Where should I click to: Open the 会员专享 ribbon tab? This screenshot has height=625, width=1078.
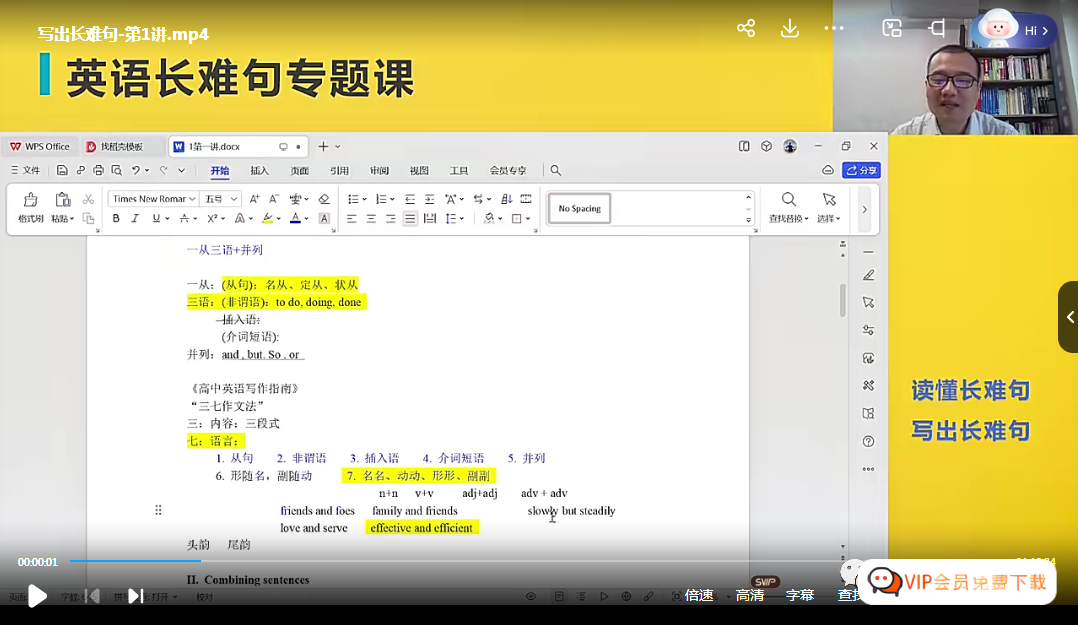coord(508,171)
